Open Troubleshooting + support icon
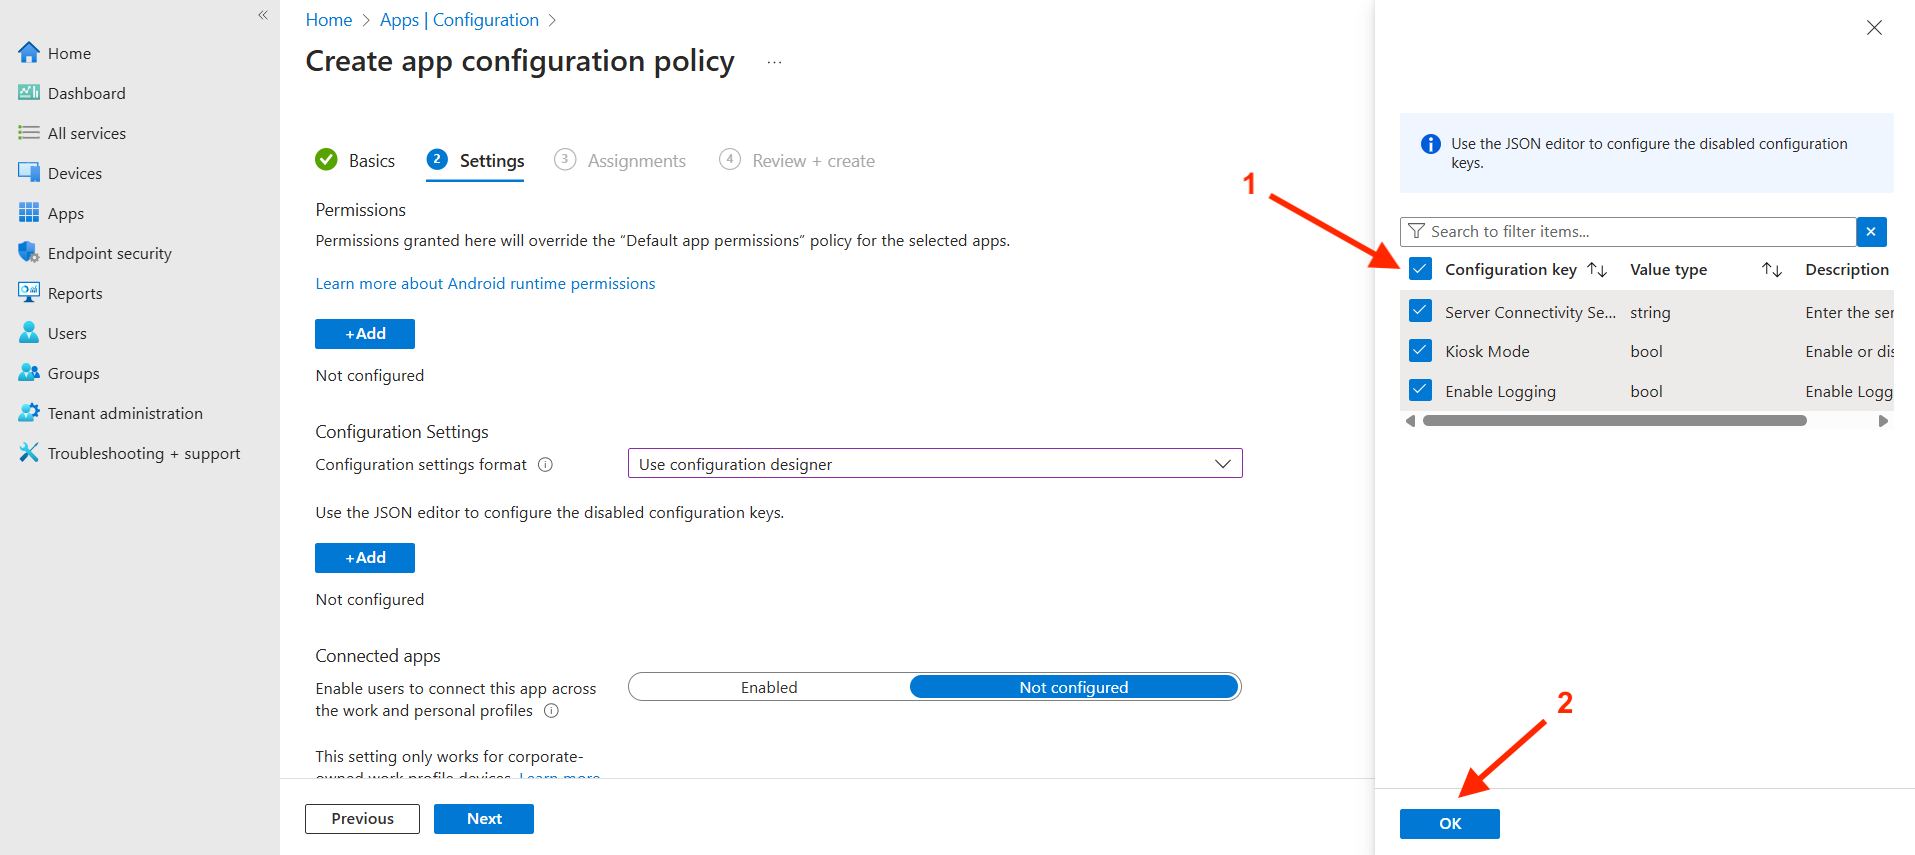This screenshot has width=1915, height=855. point(28,453)
